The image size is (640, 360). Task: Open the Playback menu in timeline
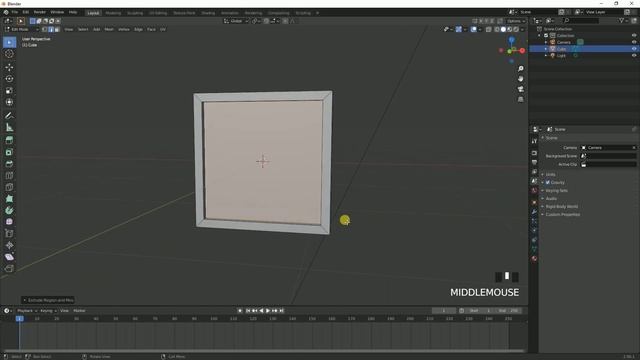(26, 311)
